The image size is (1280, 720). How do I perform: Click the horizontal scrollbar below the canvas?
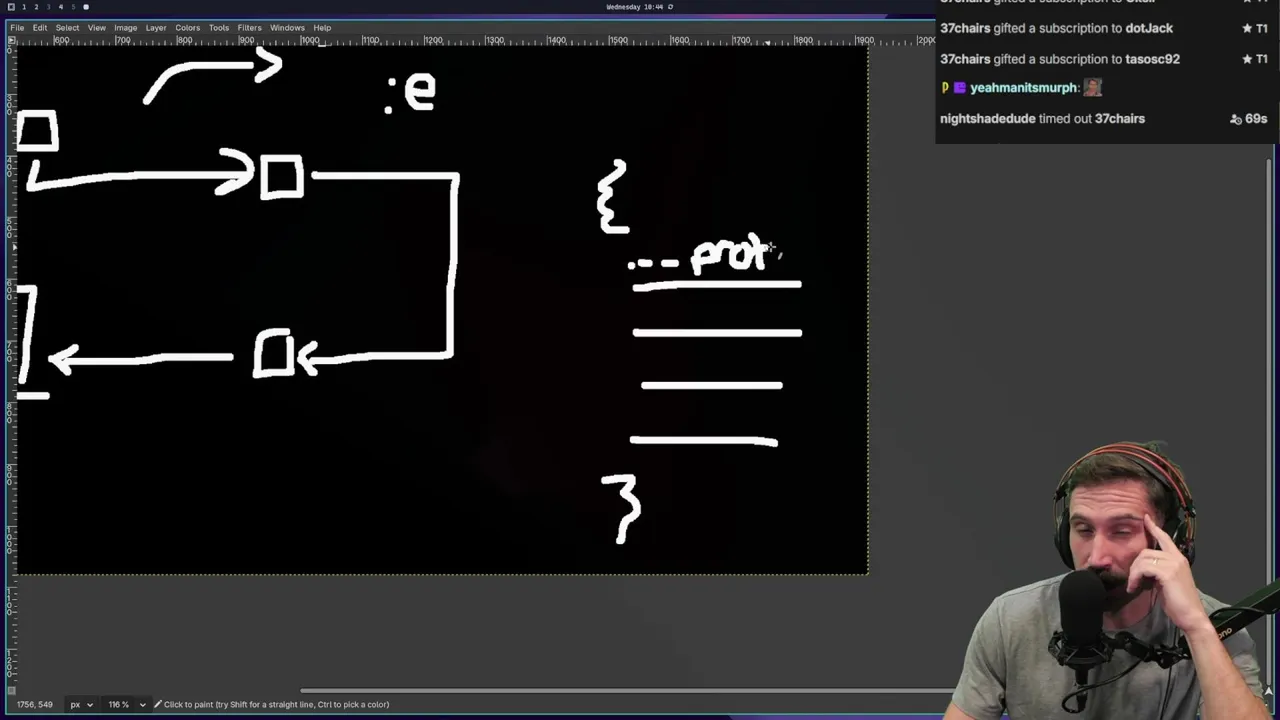(630, 690)
